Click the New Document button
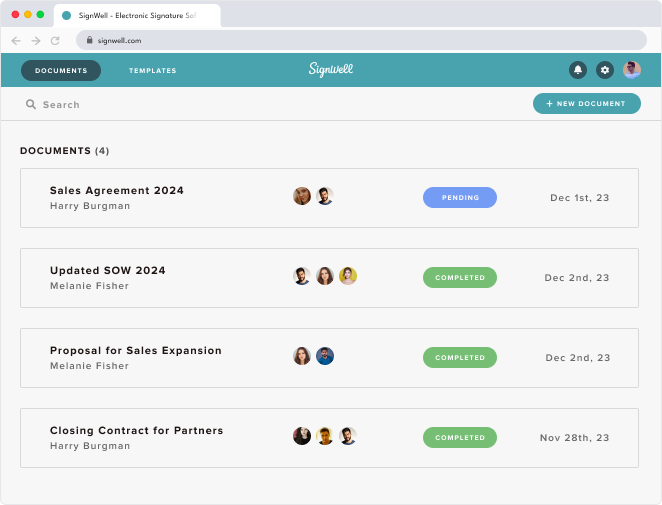The width and height of the screenshot is (662, 505). coord(586,104)
